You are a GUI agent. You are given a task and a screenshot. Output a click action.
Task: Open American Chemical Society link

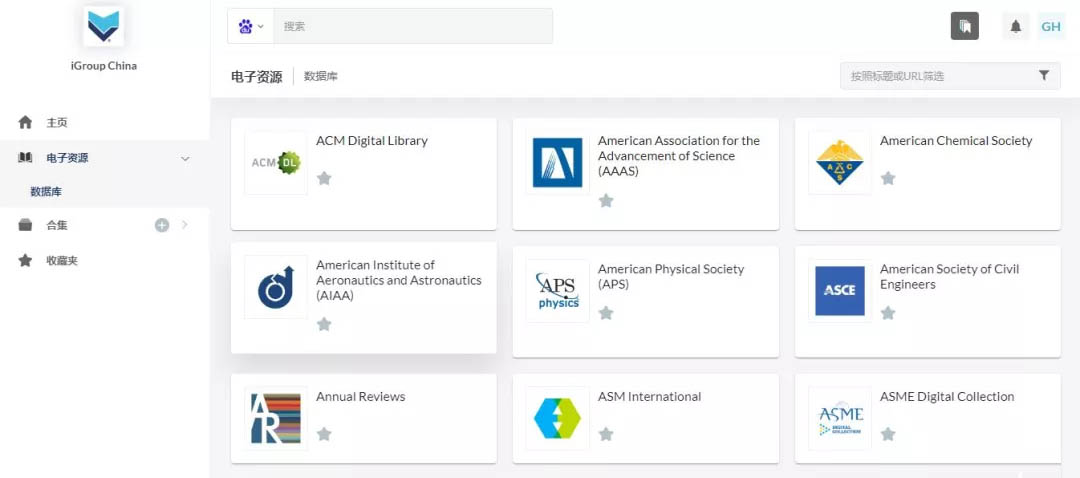click(x=956, y=141)
